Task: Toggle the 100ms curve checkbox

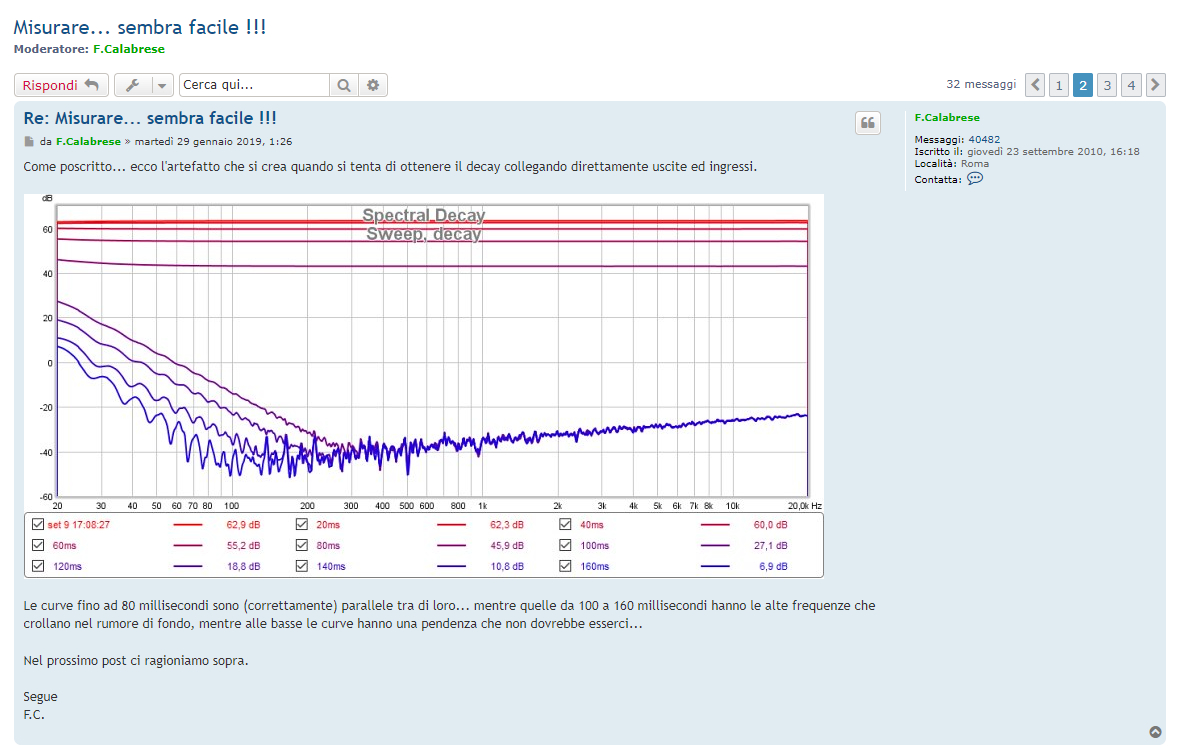Action: click(565, 545)
